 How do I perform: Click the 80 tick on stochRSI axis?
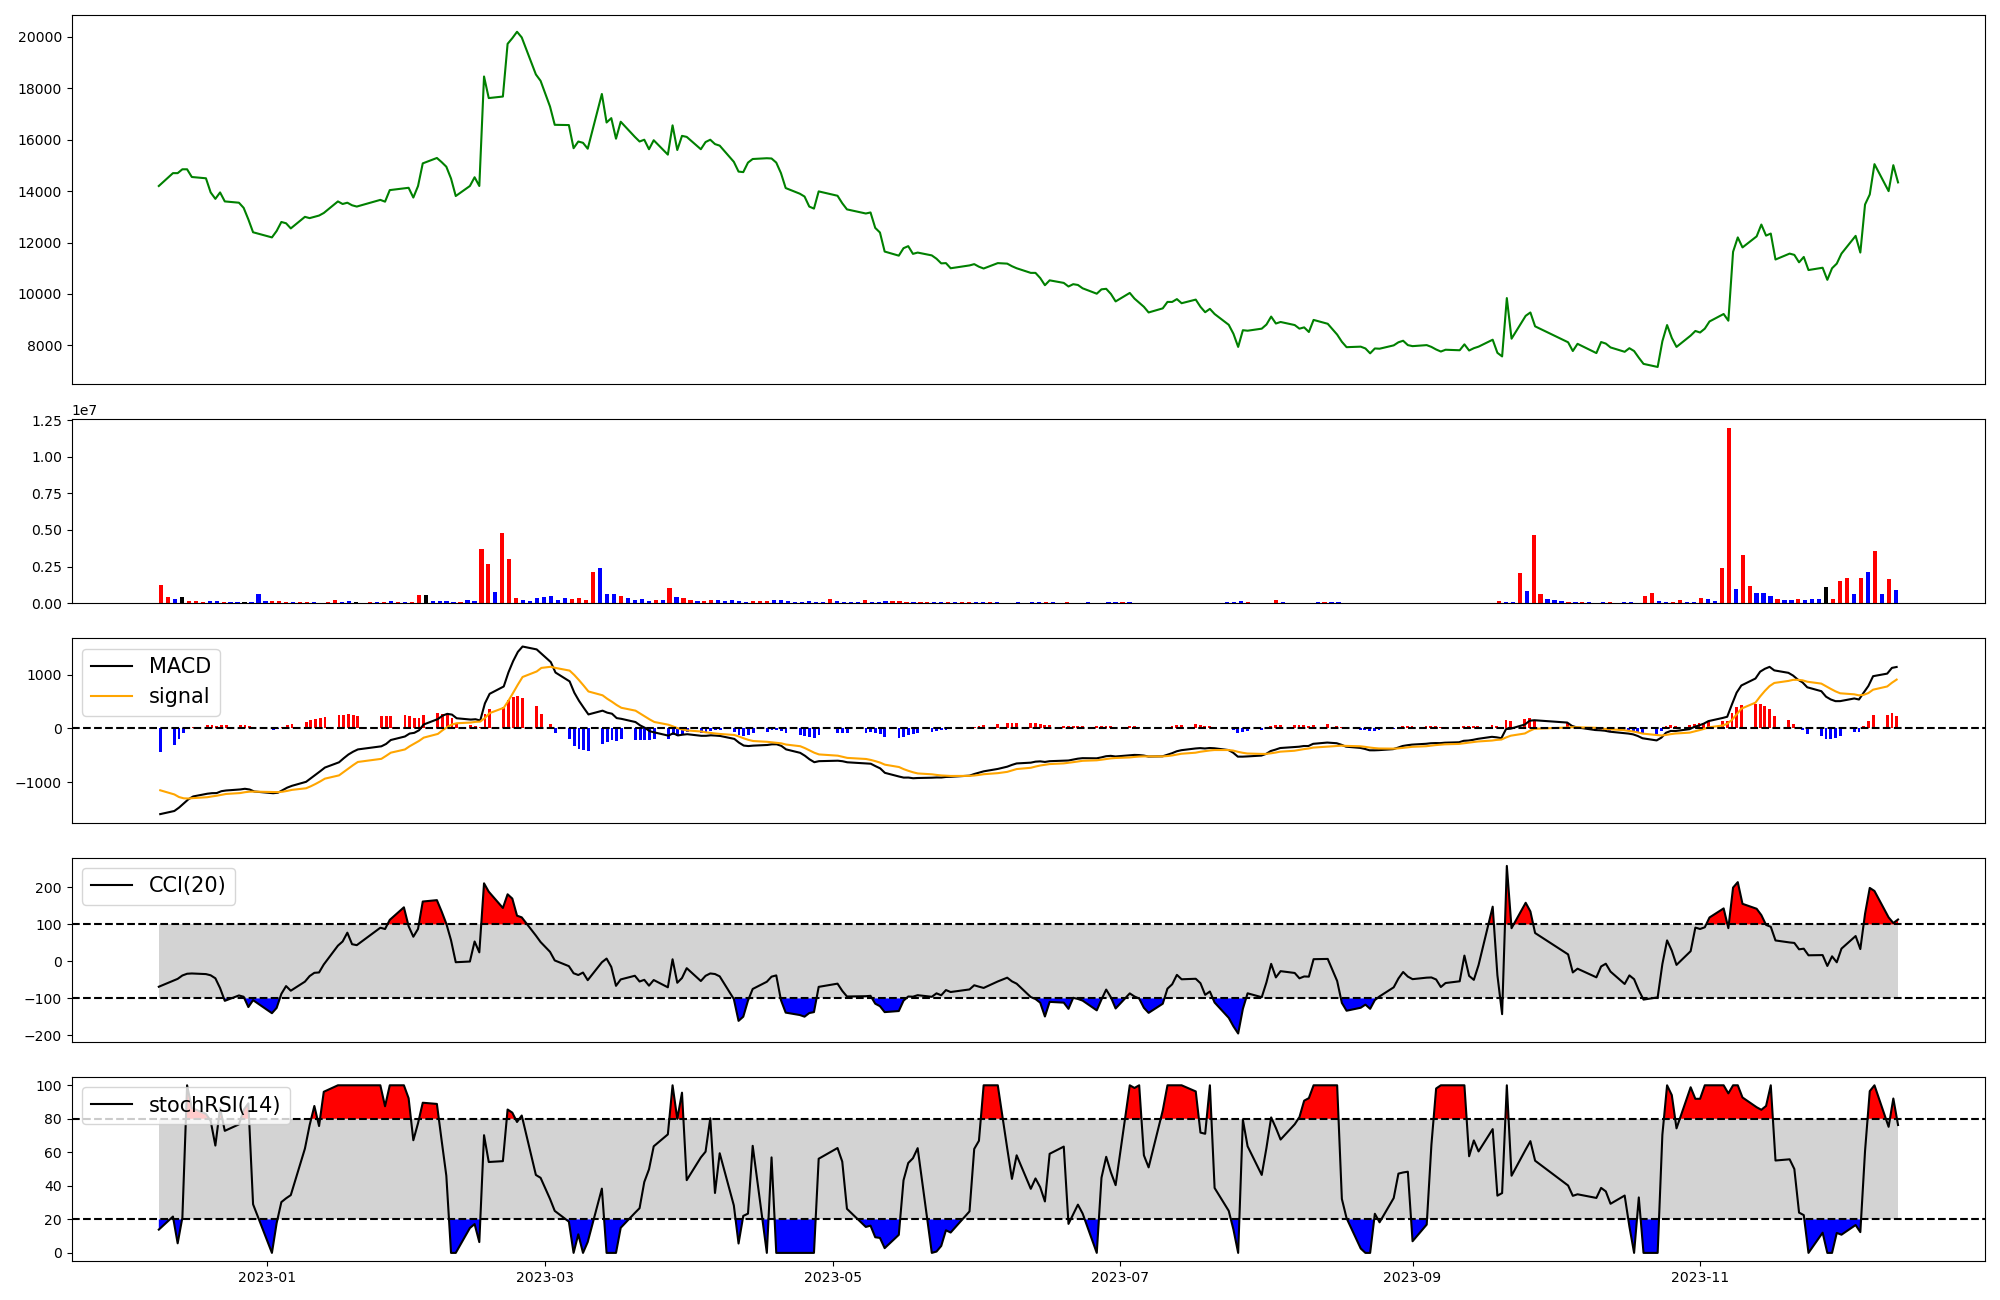(54, 1119)
